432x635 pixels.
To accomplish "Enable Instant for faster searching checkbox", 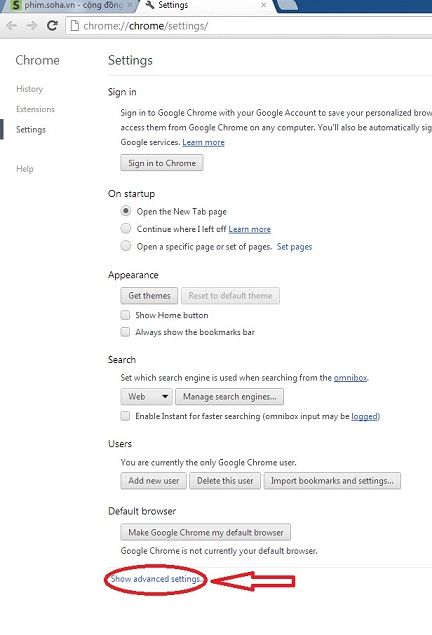I will click(126, 416).
